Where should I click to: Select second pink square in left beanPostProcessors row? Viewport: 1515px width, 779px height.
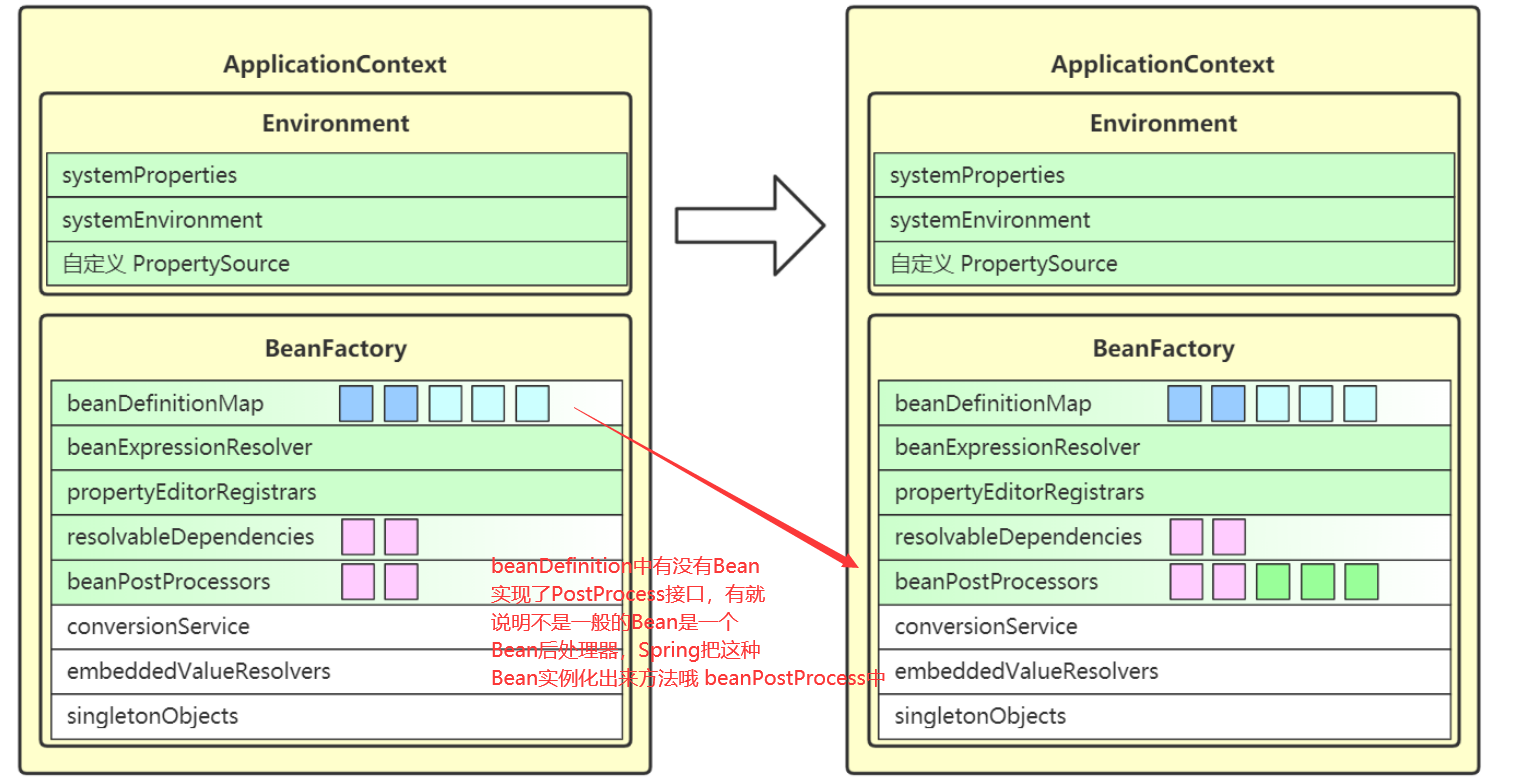pos(401,581)
